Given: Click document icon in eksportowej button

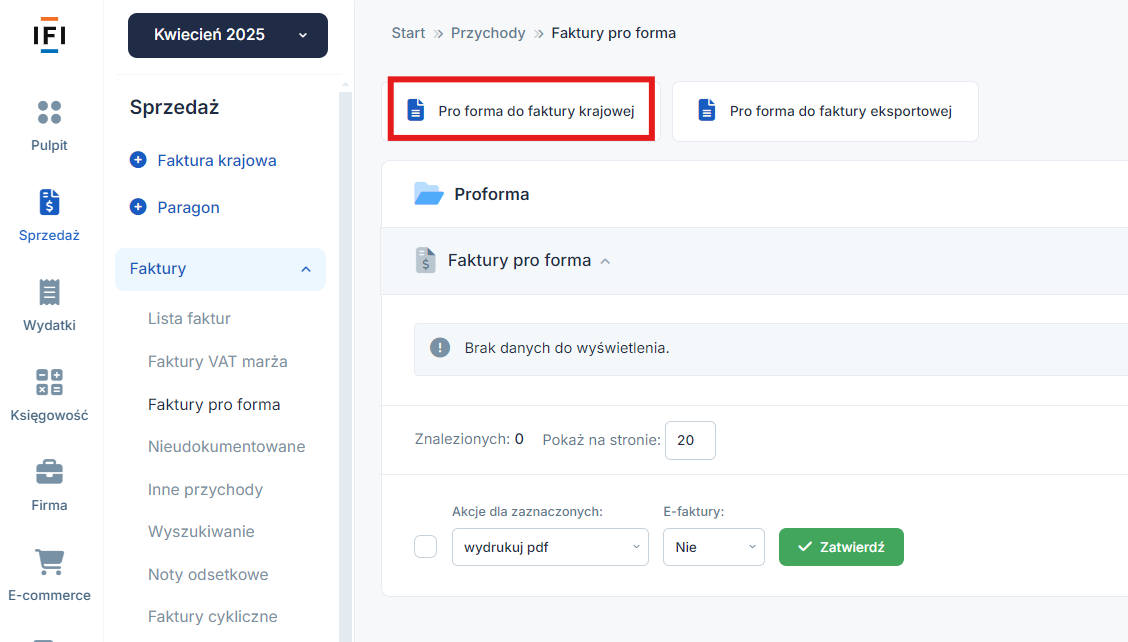Looking at the screenshot, I should (706, 110).
